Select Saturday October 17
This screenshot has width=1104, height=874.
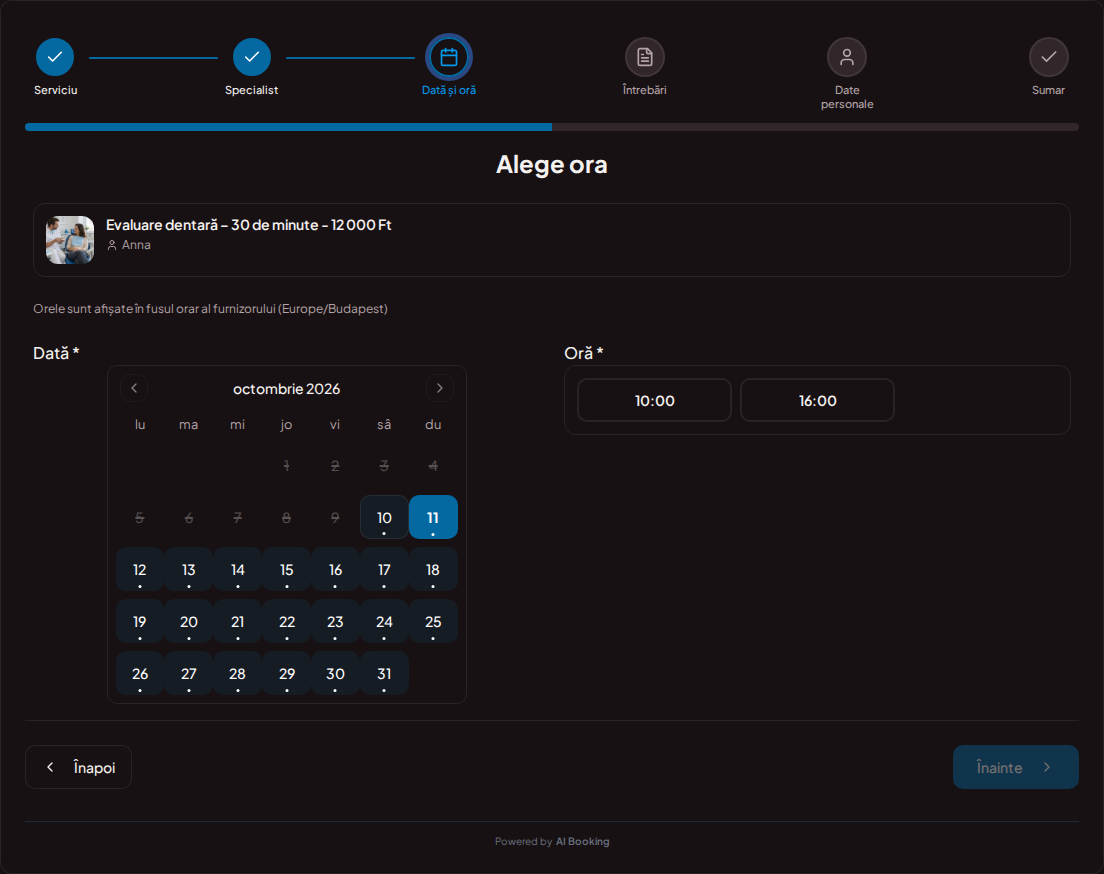(x=384, y=570)
